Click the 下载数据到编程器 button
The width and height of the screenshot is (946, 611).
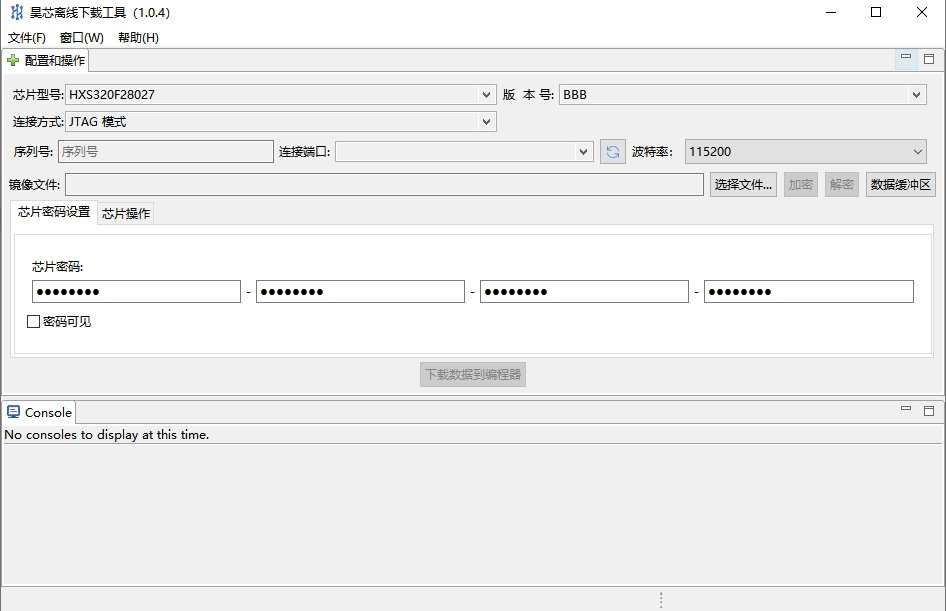(x=473, y=375)
